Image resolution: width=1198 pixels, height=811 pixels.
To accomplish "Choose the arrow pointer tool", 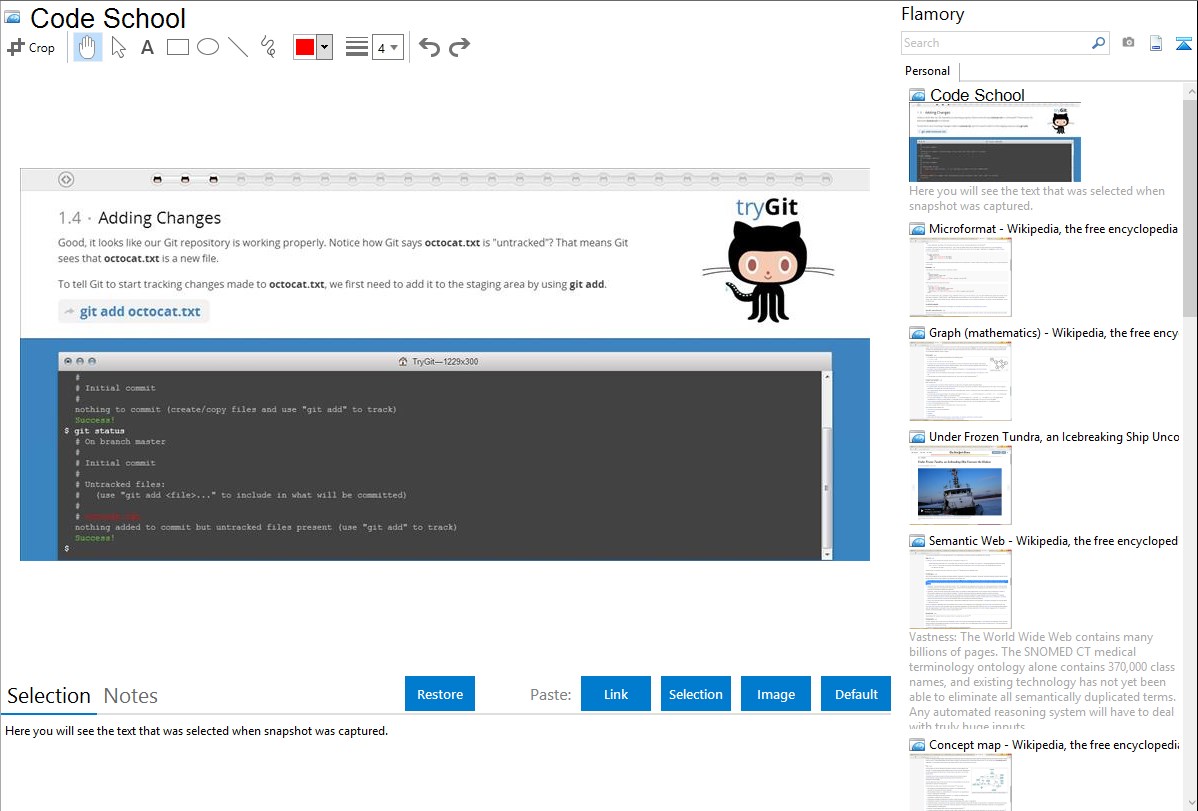I will [118, 47].
